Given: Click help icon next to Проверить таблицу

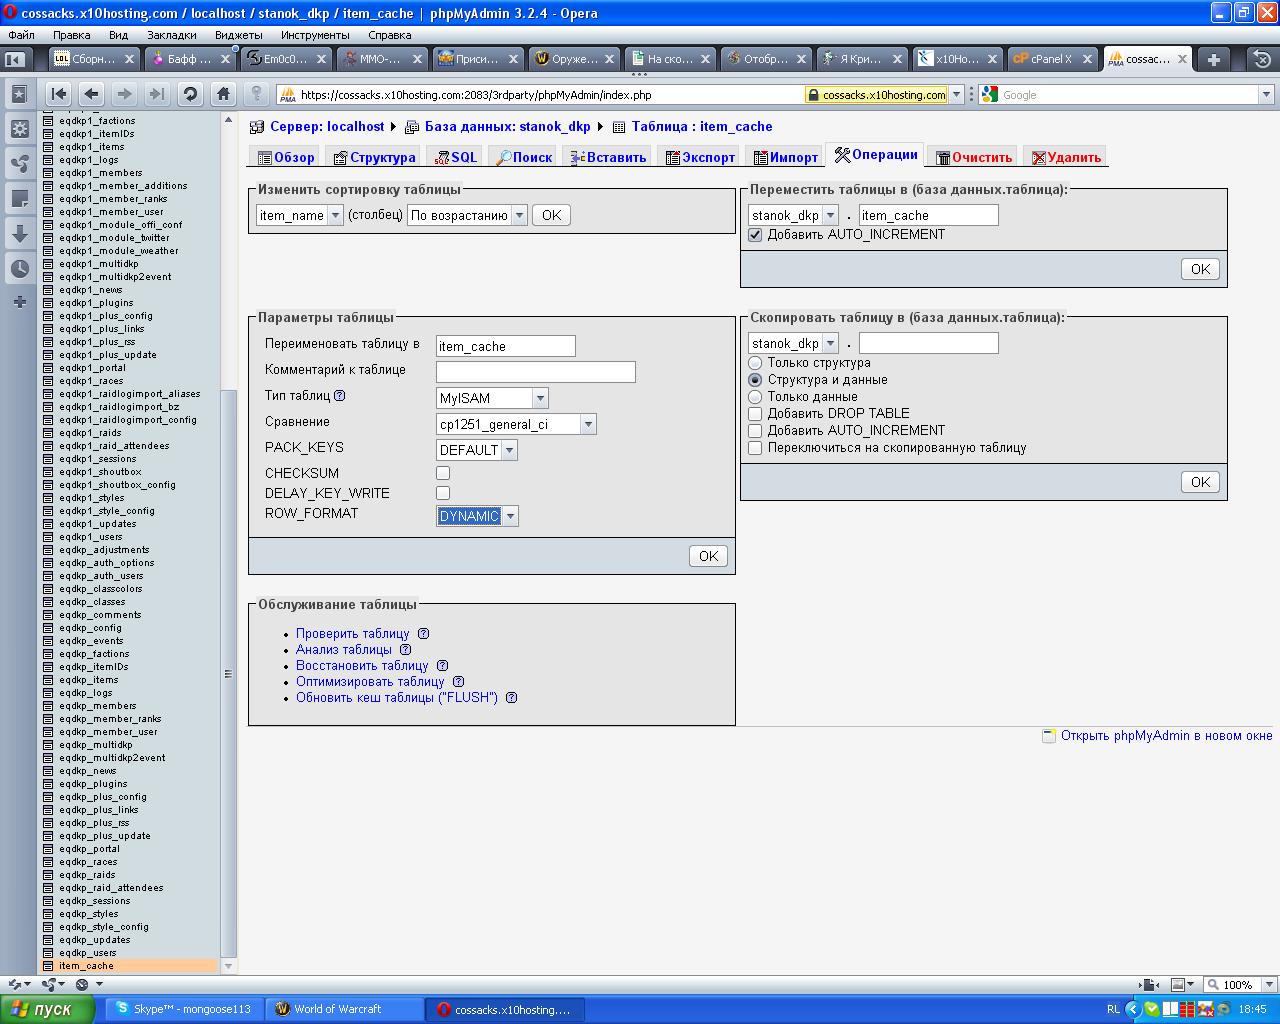Looking at the screenshot, I should 423,633.
